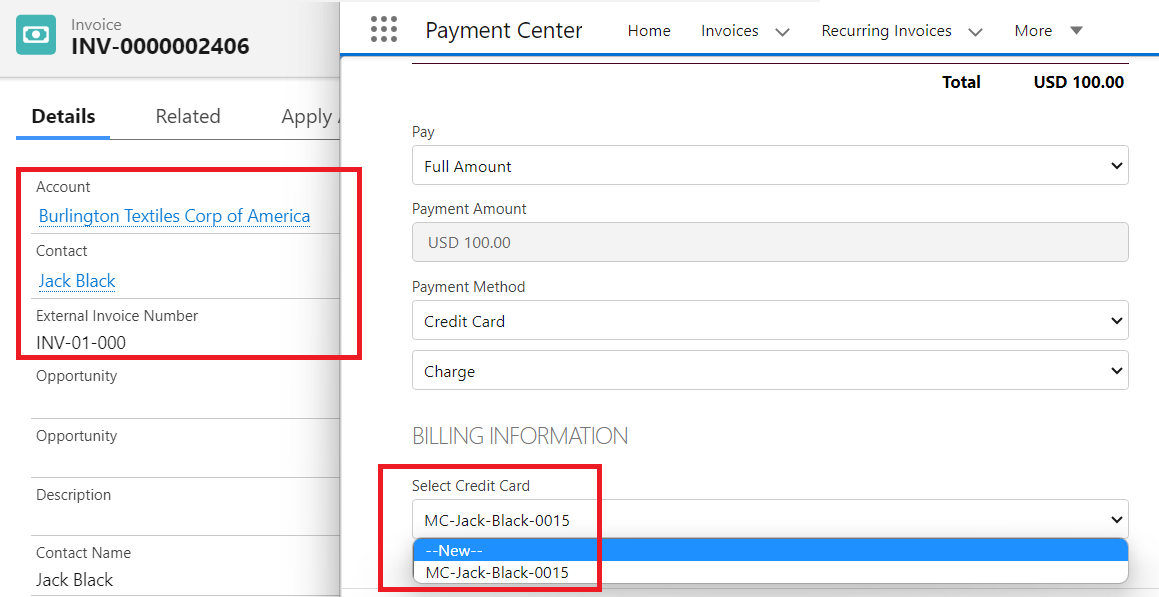The height and width of the screenshot is (597, 1159).
Task: Open the Invoices navigation tab
Action: tap(729, 31)
